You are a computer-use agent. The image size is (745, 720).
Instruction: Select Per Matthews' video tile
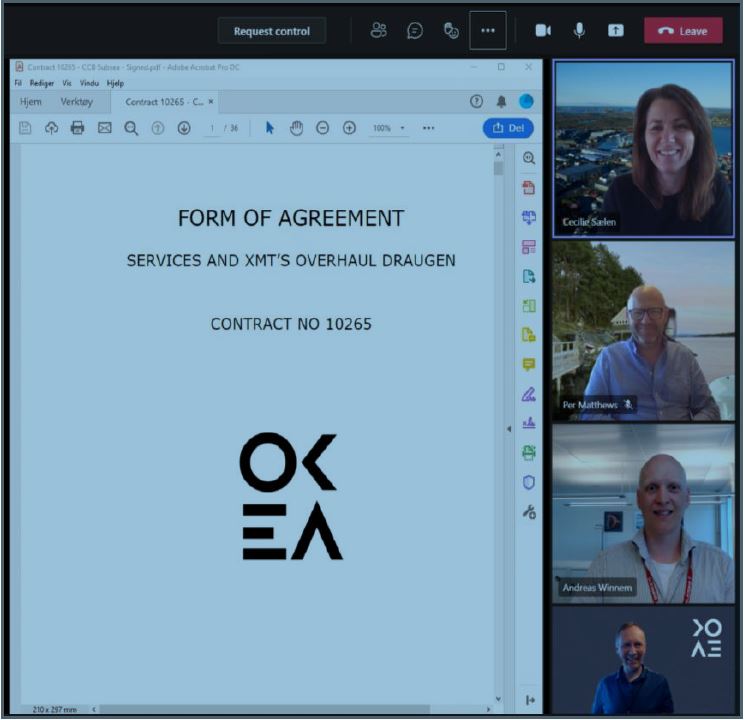[x=643, y=331]
